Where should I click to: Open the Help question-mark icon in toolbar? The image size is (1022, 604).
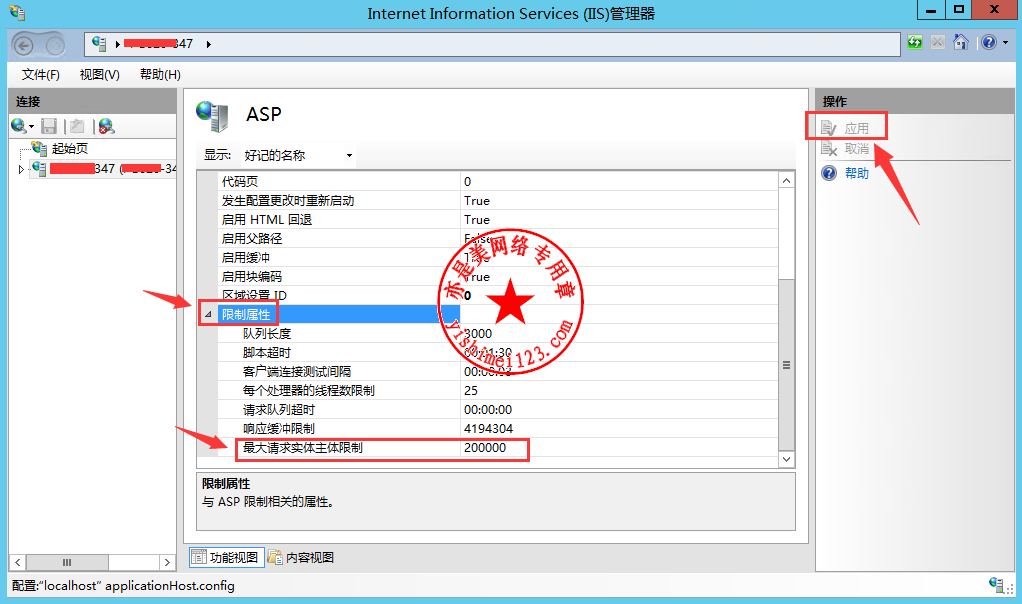coord(989,42)
